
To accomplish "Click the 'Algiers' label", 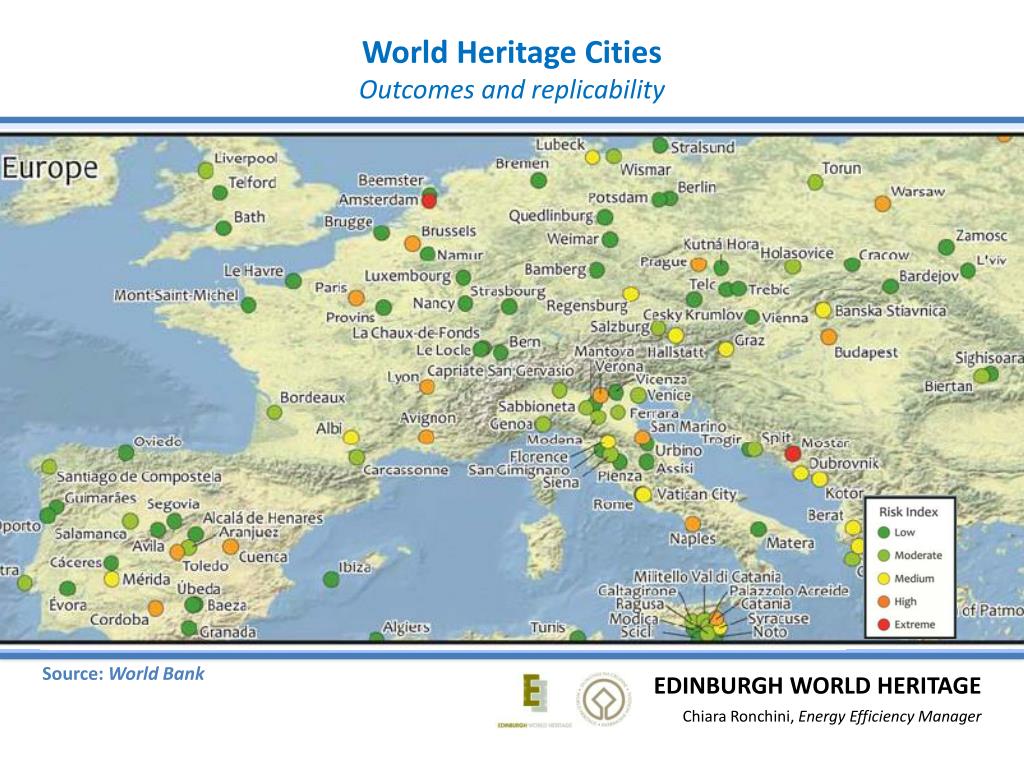I will (406, 628).
